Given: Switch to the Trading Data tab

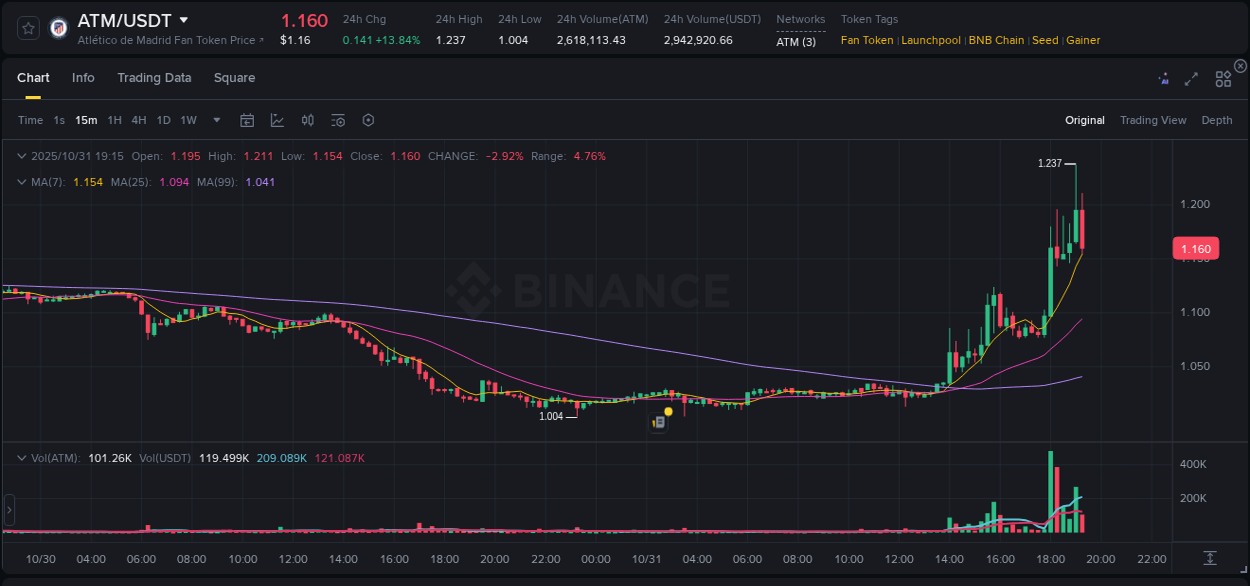Looking at the screenshot, I should [x=154, y=78].
